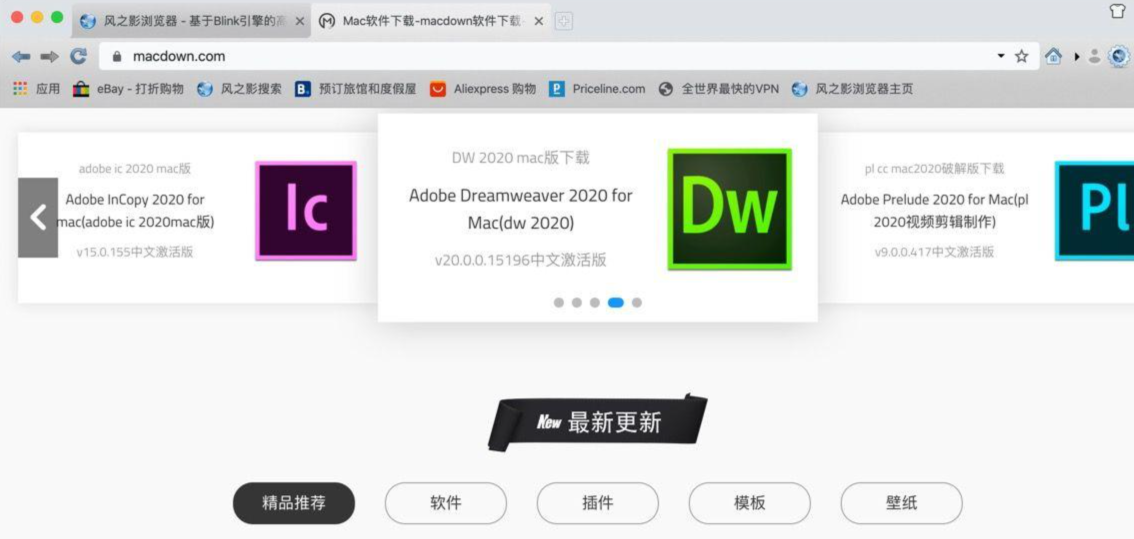Click the DW 2020 mac版下载 caption

click(521, 158)
